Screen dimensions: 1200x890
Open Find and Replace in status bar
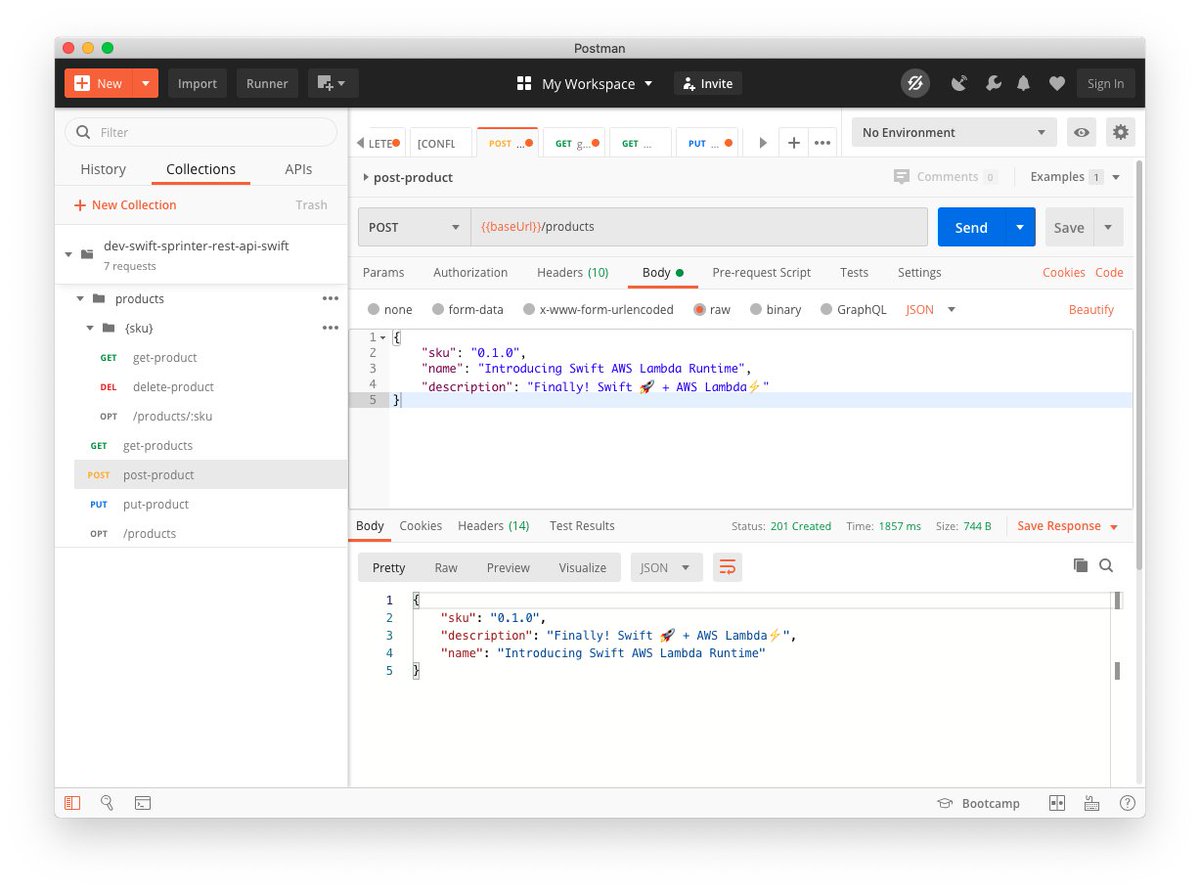tap(107, 803)
